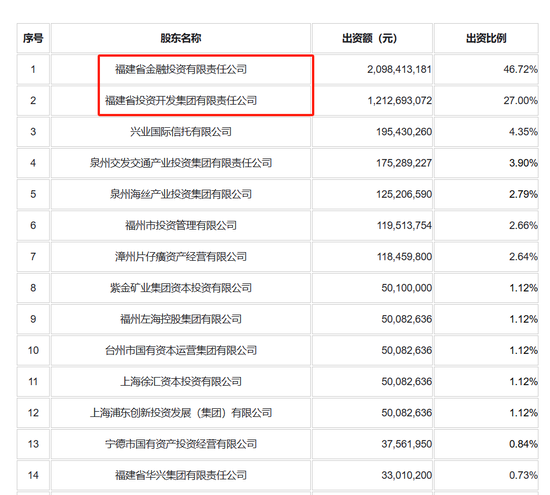Click the 股东名称 column header
Screen dimensions: 550x495
tap(181, 38)
